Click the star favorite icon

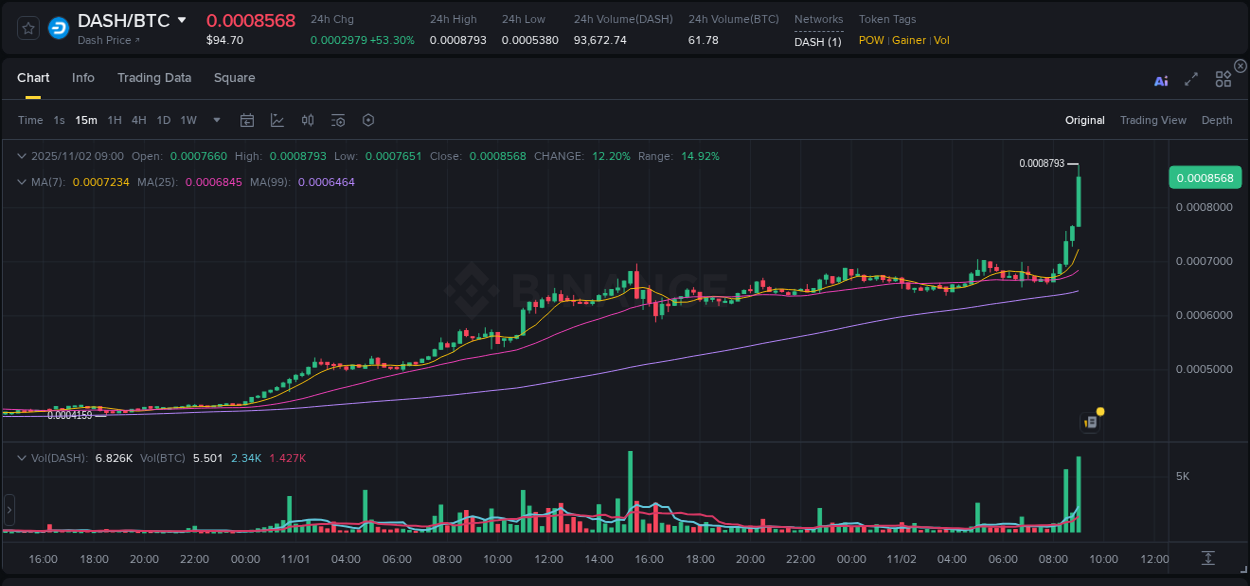click(27, 27)
